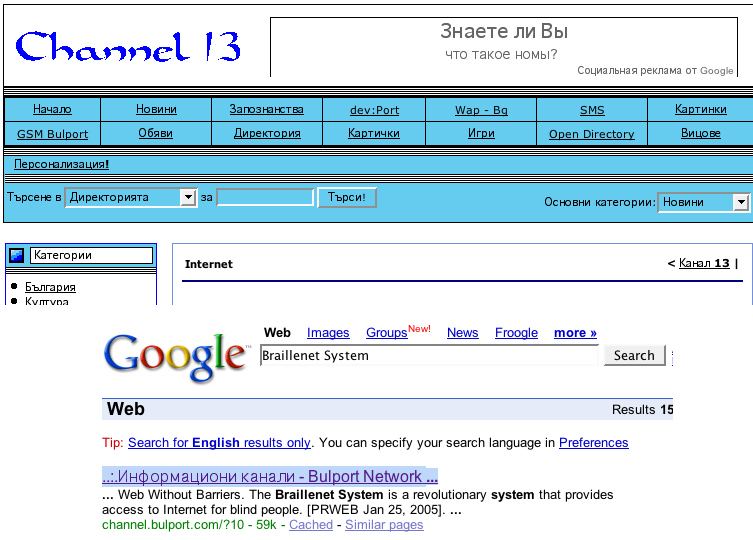Open the Картички link
Image resolution: width=753 pixels, height=540 pixels.
click(374, 133)
